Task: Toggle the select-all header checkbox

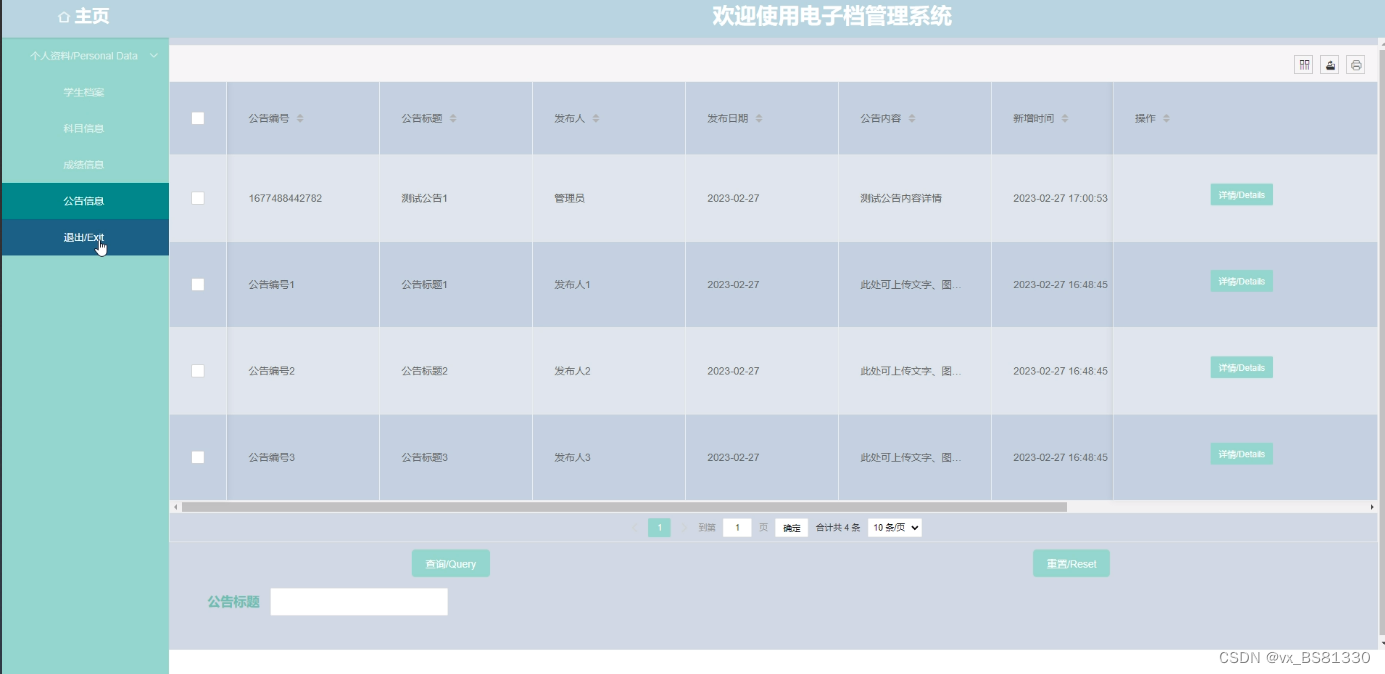Action: coord(198,118)
